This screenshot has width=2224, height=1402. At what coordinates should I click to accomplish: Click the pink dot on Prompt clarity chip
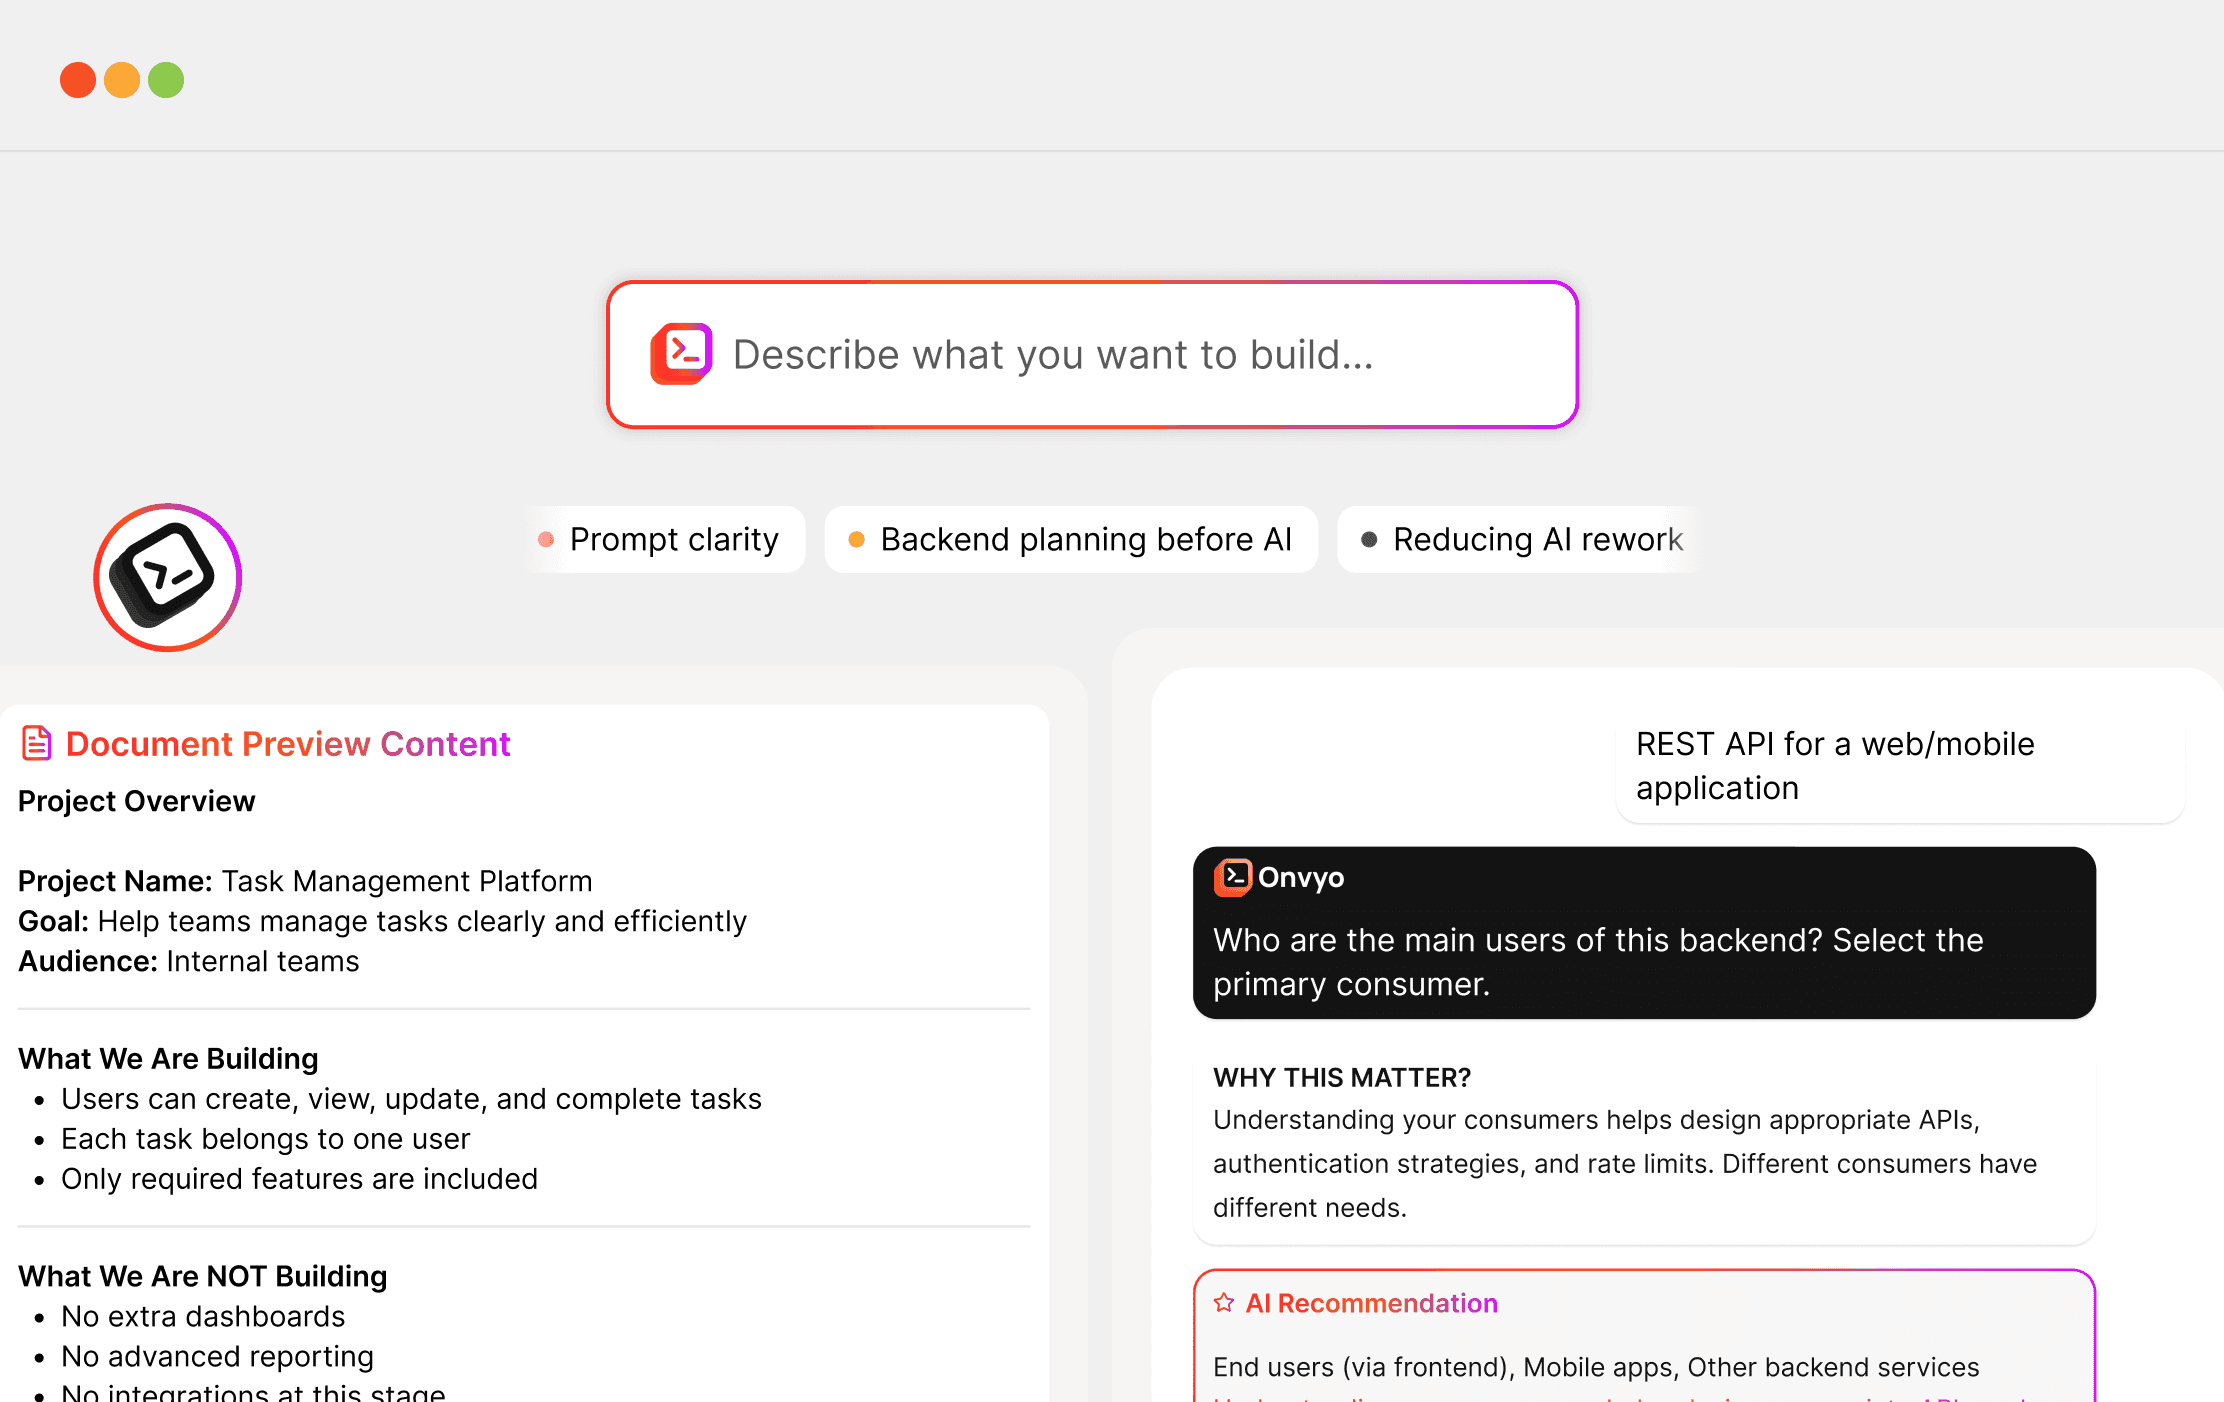click(546, 539)
